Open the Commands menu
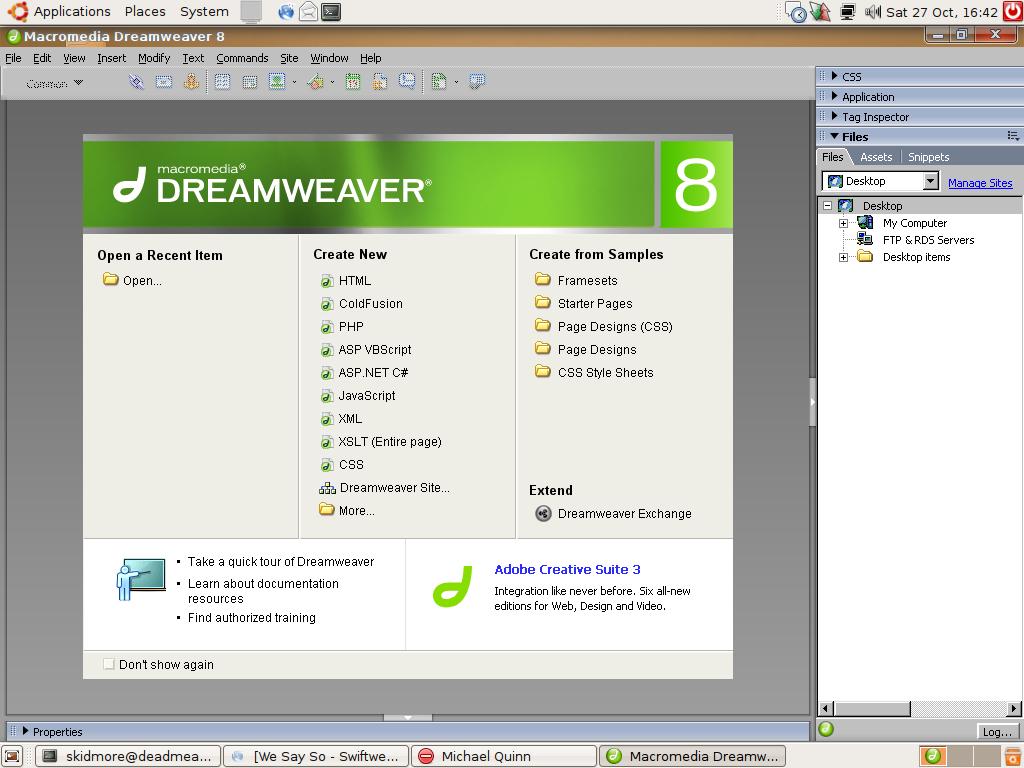The image size is (1024, 768). coord(242,58)
